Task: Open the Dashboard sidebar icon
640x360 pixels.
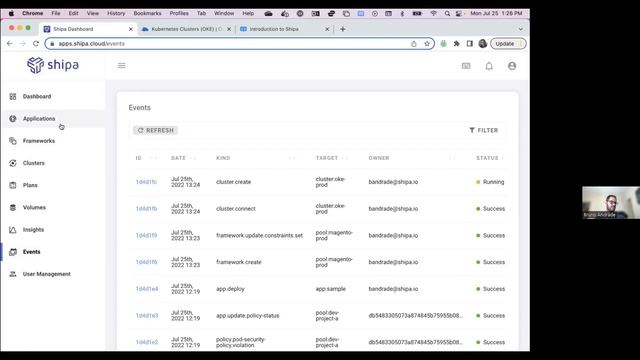Action: click(13, 96)
